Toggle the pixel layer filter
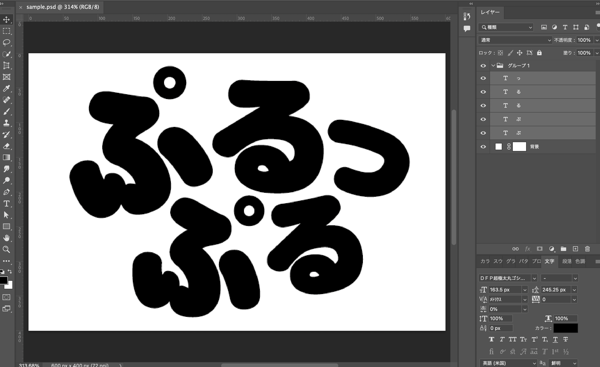This screenshot has height=367, width=600. click(544, 27)
